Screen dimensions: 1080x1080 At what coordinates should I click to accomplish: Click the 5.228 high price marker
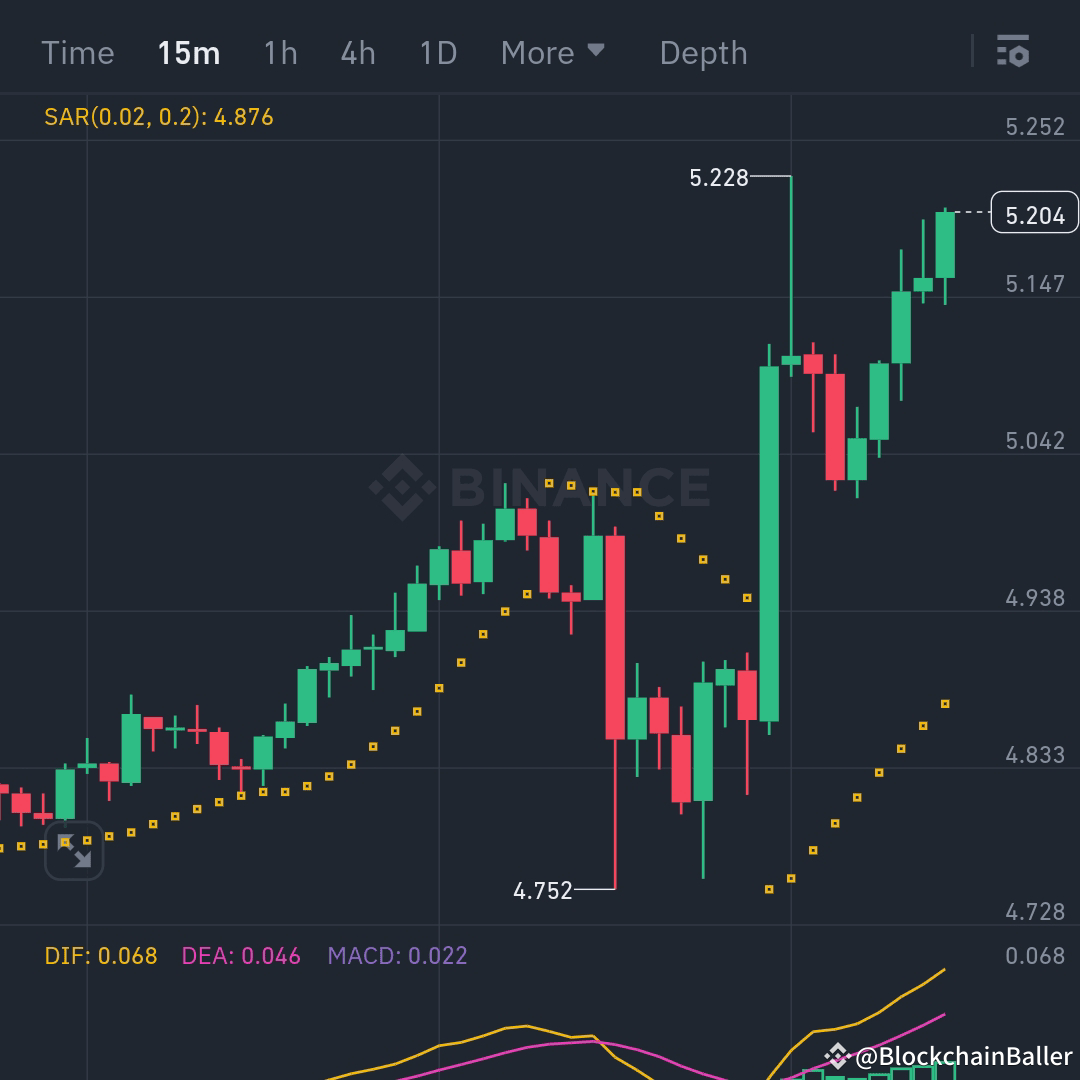click(x=720, y=178)
